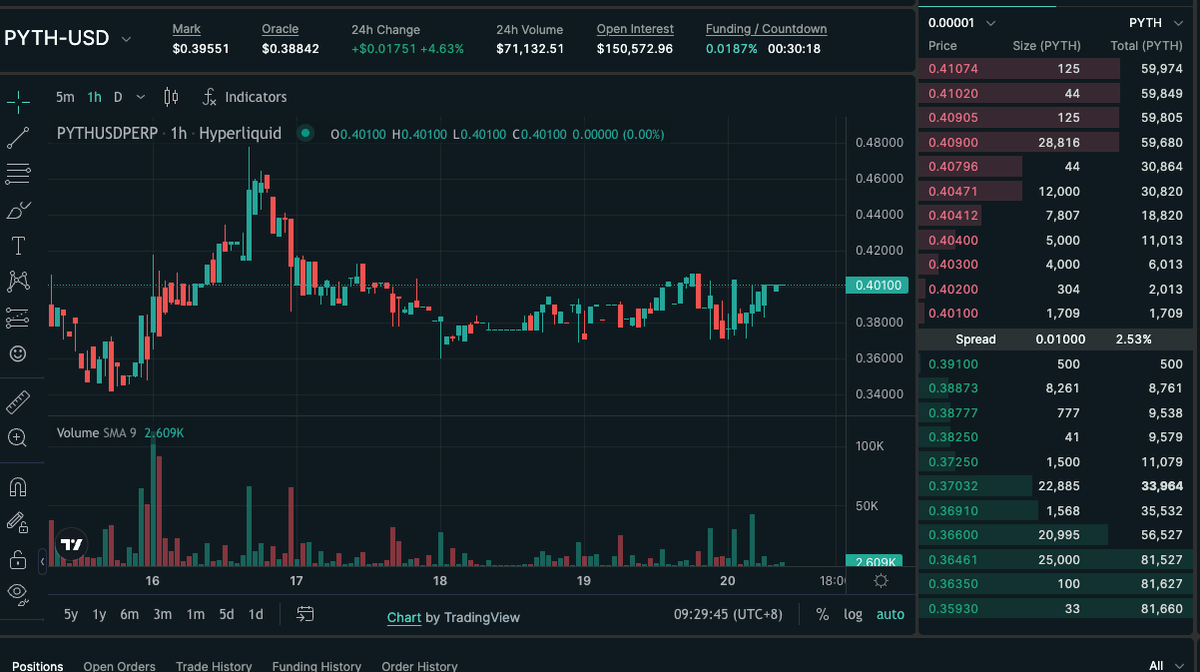Click the green market status dot

(306, 133)
